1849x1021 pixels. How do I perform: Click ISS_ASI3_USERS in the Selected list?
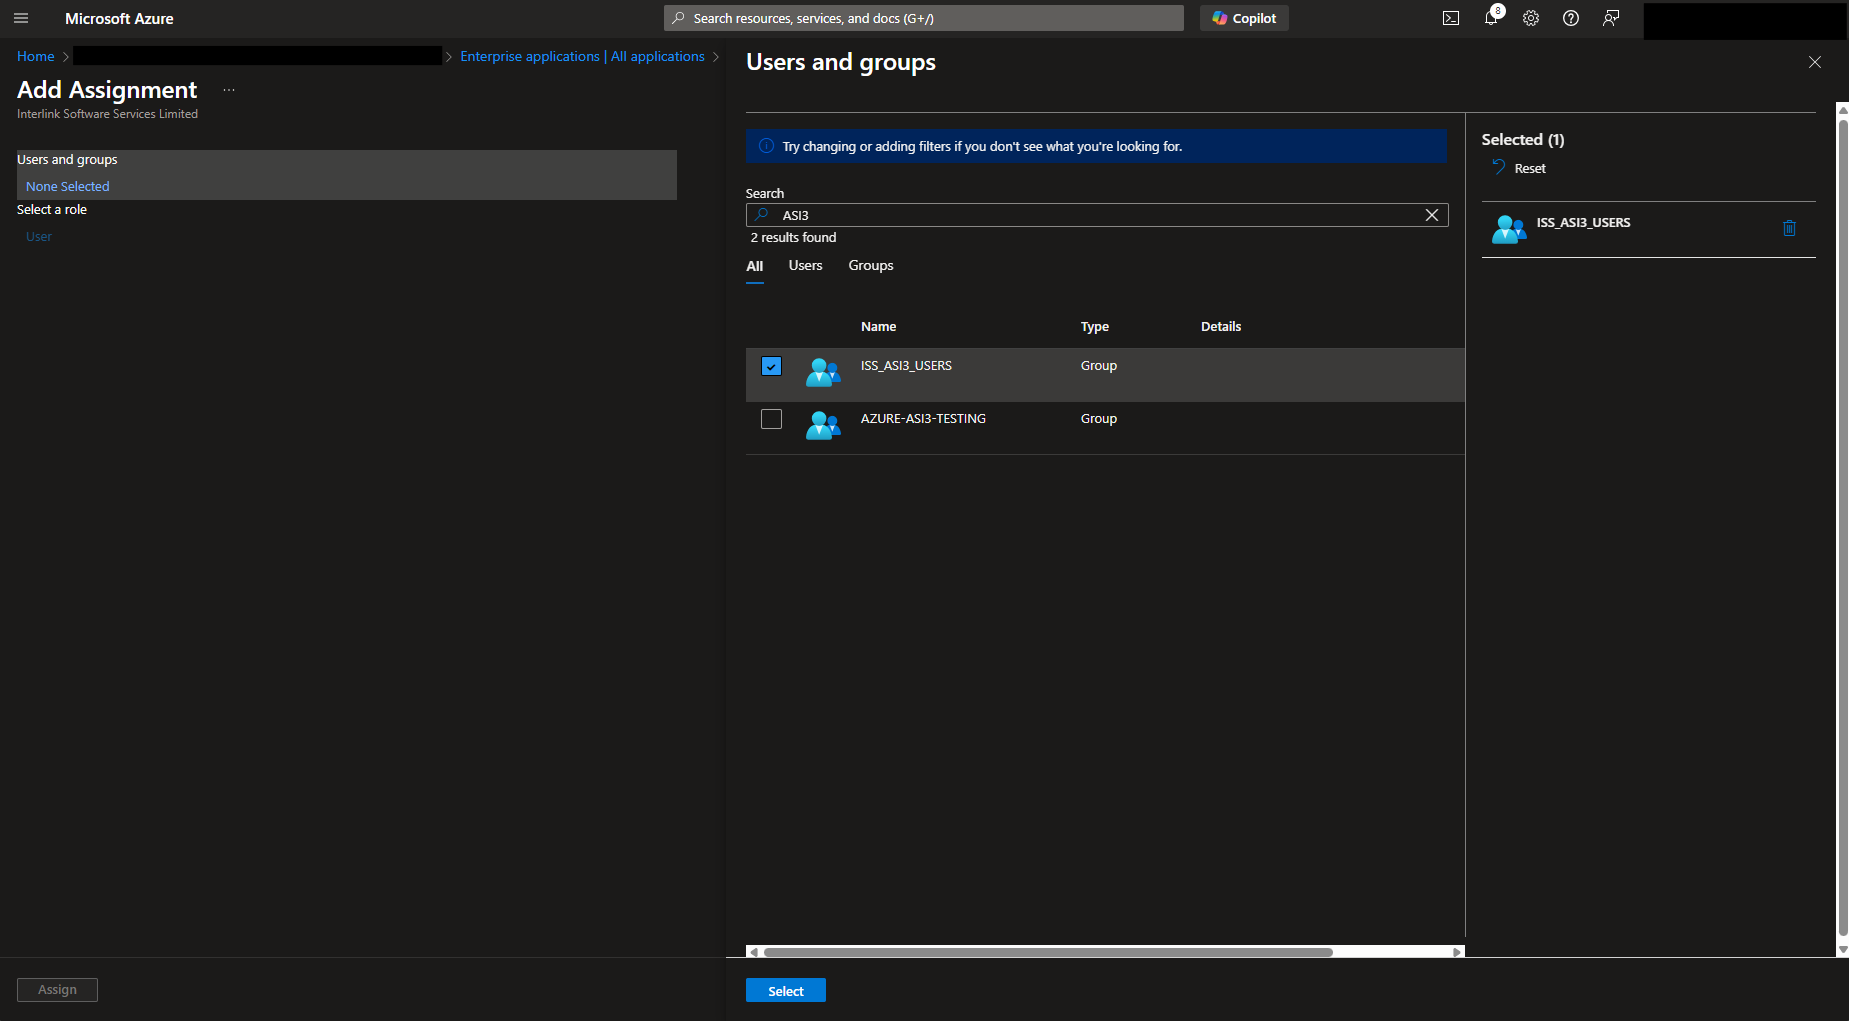(1583, 223)
